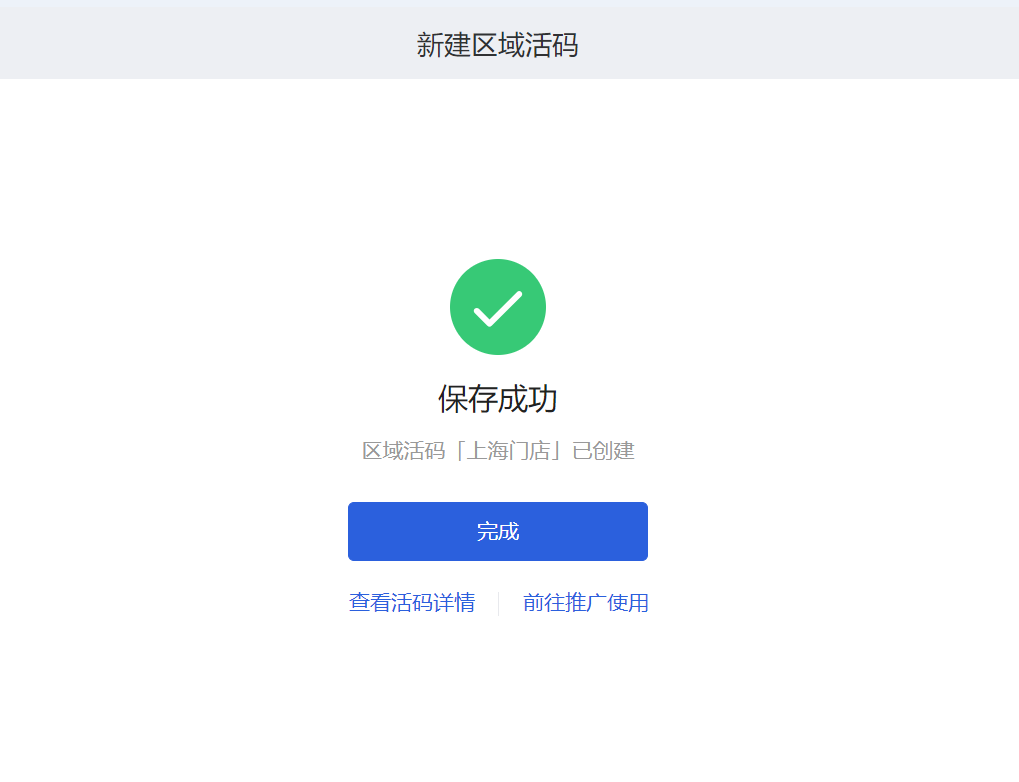View details of the created 活码
Image resolution: width=1019 pixels, height=782 pixels.
tap(412, 603)
